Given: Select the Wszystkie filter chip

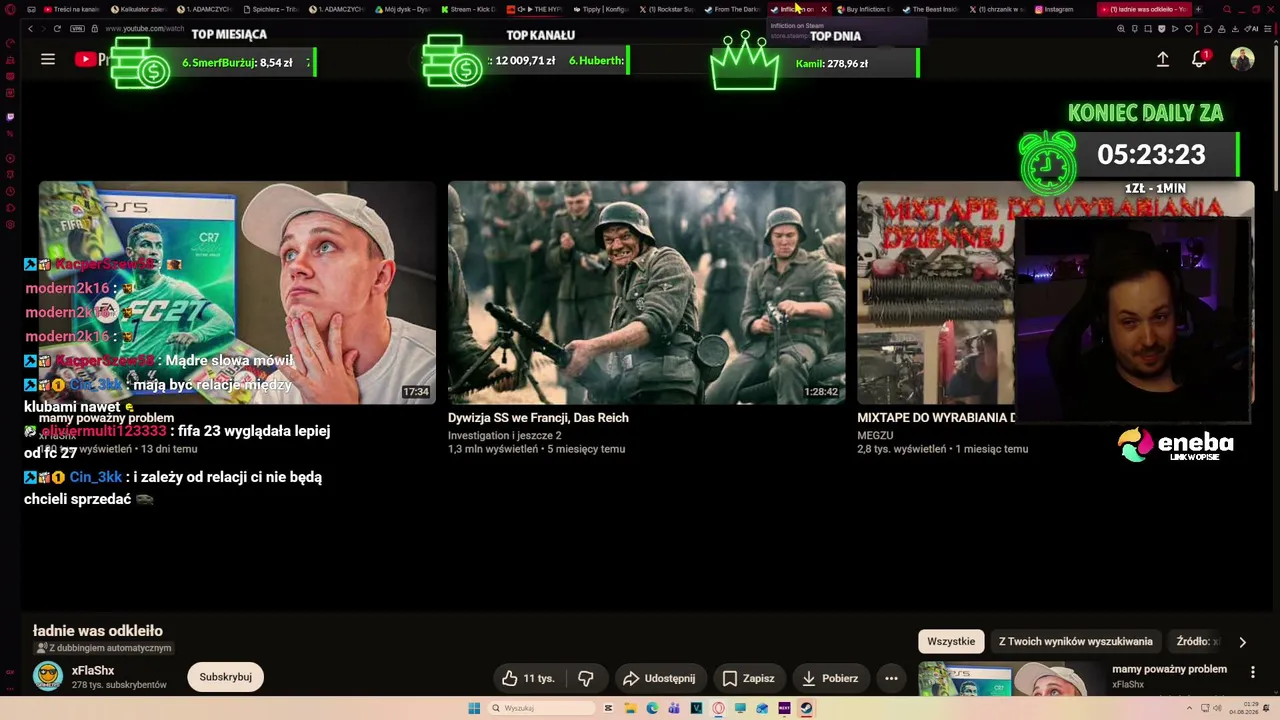Looking at the screenshot, I should 951,642.
